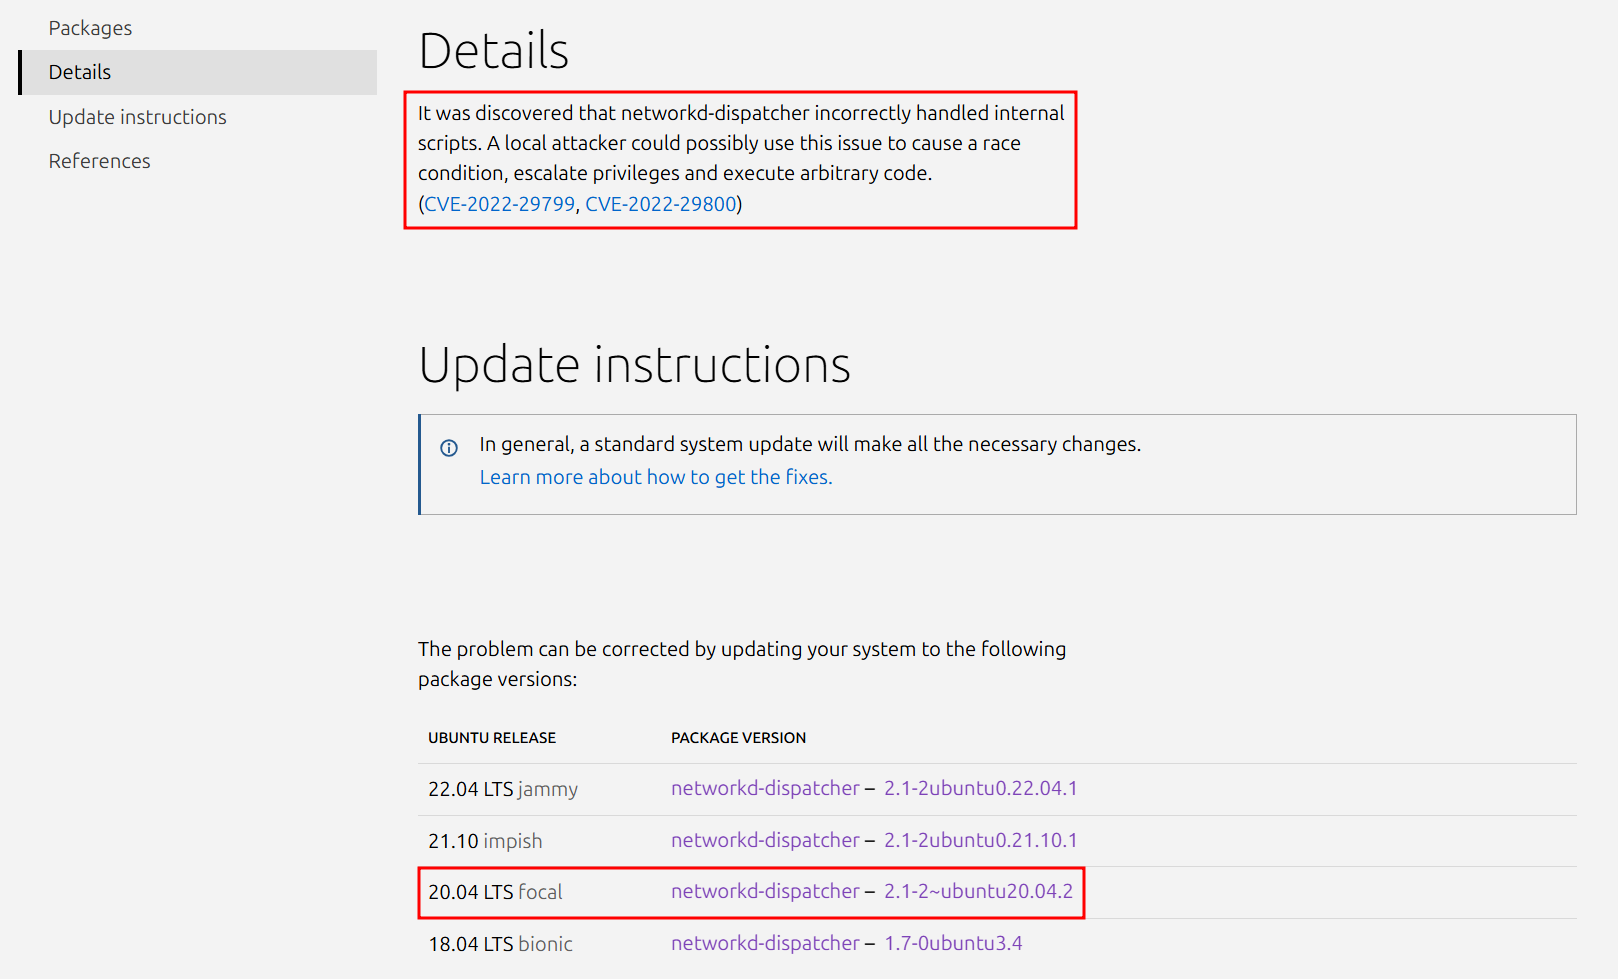Open the CVE-2022-29799 link
Viewport: 1618px width, 979px height.
pos(500,204)
